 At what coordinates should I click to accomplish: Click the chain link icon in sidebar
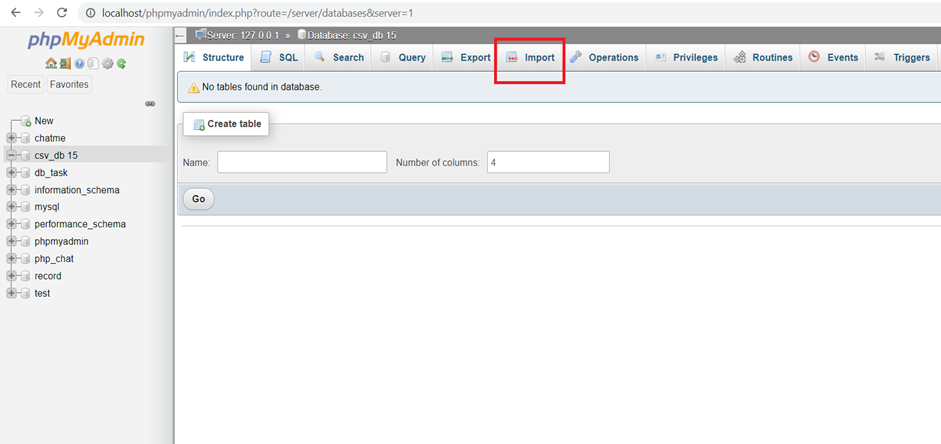click(x=150, y=104)
